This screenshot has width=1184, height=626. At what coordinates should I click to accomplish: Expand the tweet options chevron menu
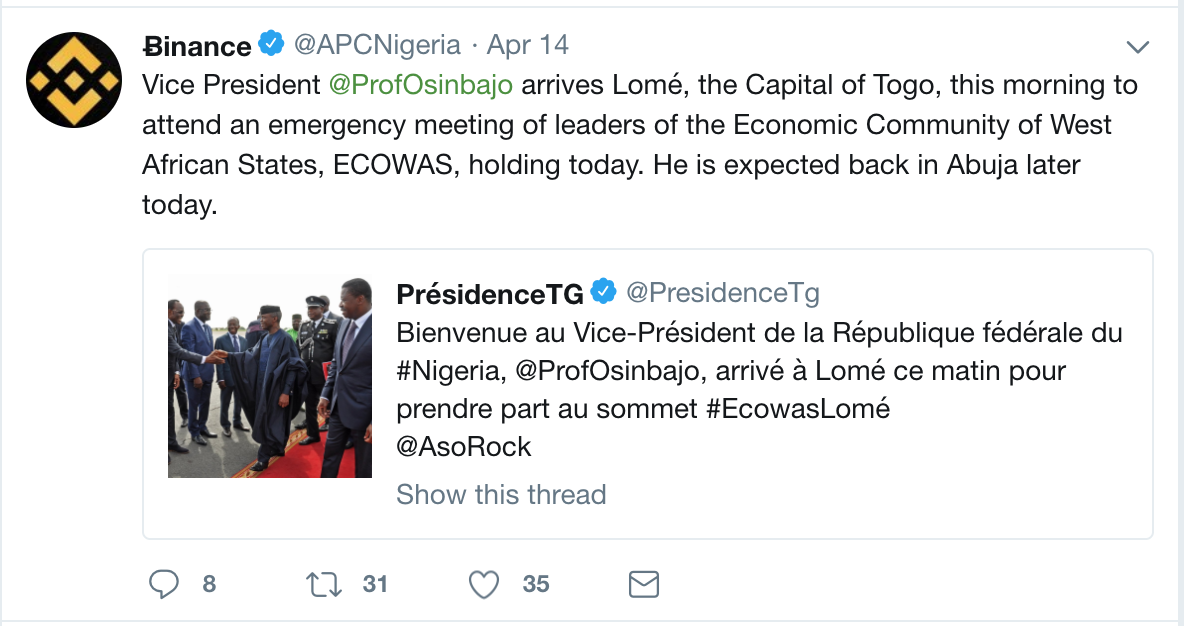point(1138,46)
